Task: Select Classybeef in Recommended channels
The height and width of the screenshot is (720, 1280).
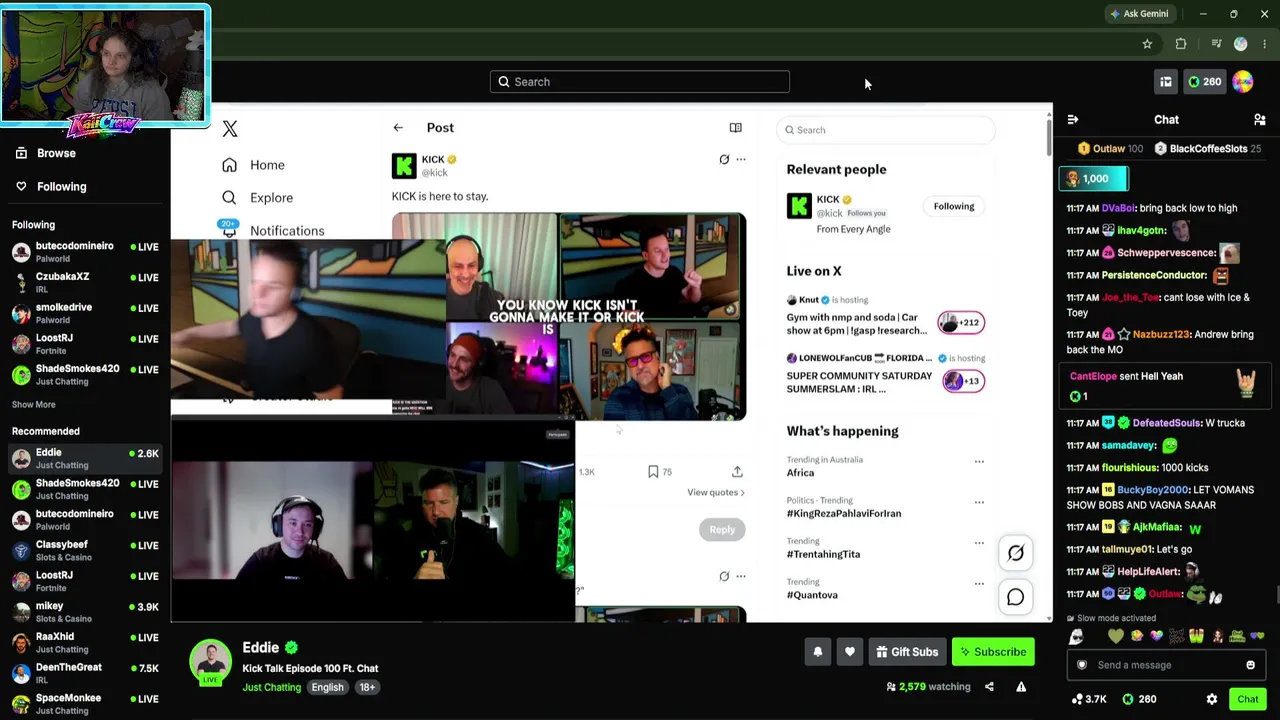Action: 85,551
